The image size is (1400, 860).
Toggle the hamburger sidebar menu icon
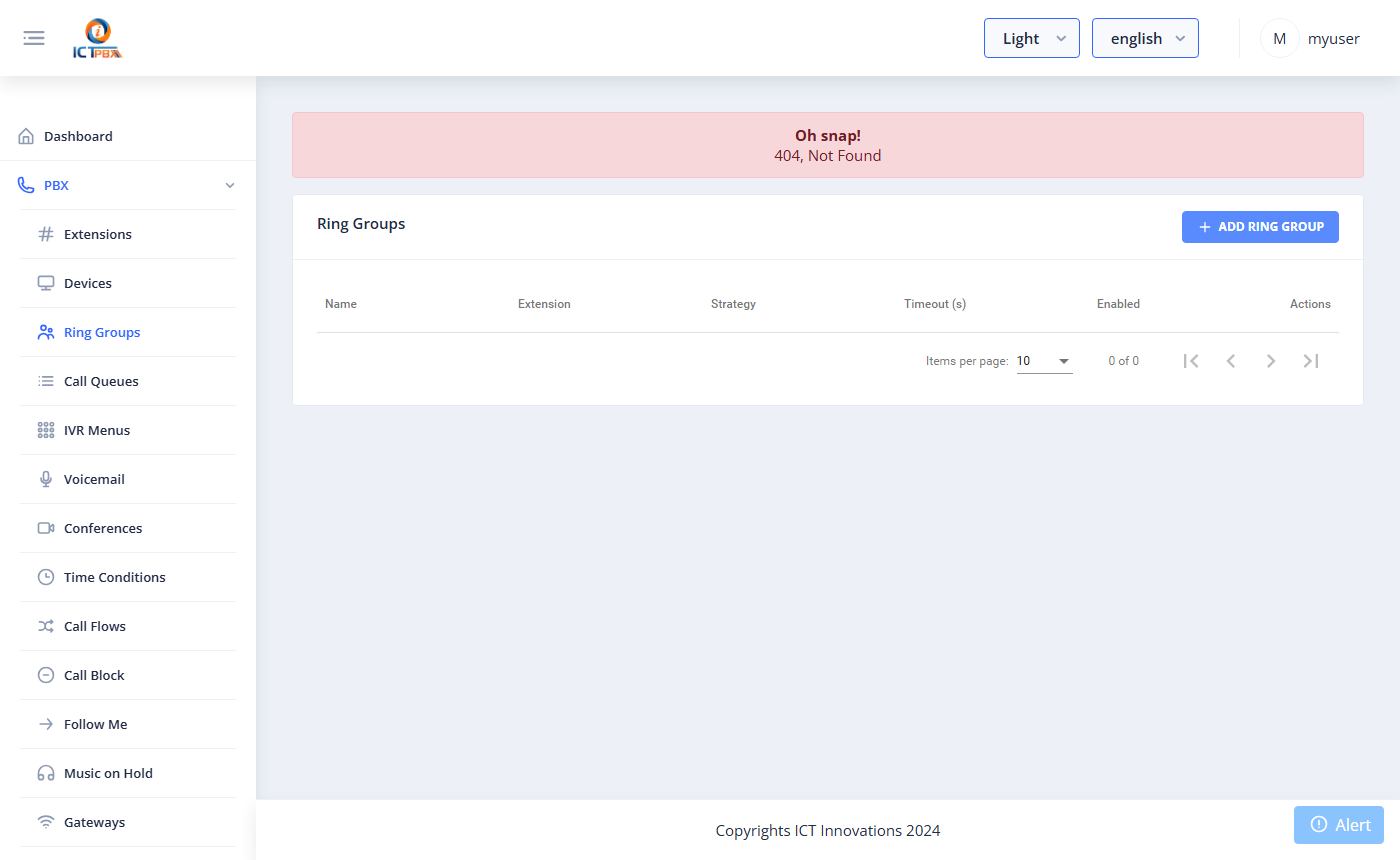click(34, 38)
